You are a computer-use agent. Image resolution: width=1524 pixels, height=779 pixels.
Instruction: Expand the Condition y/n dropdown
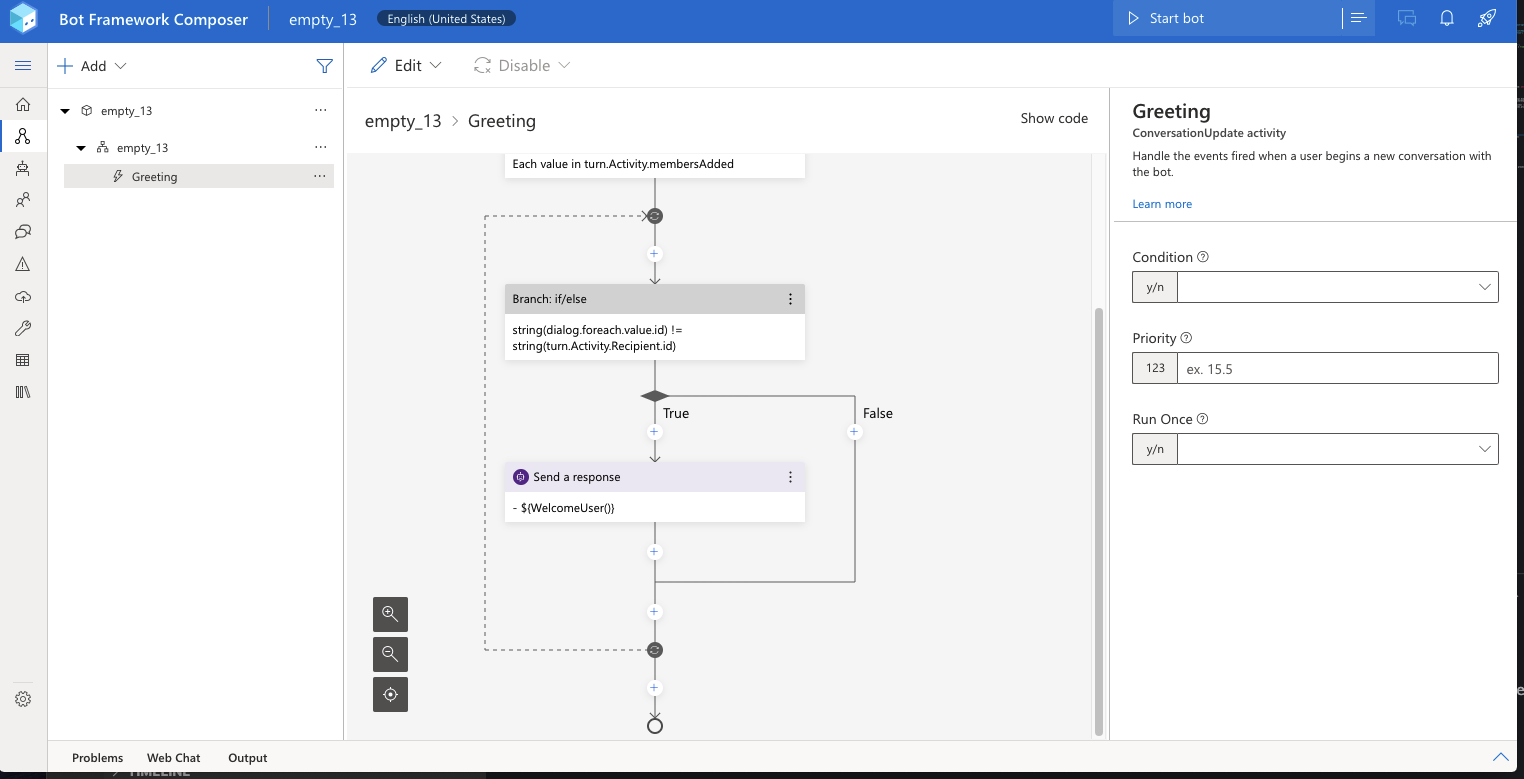(x=1484, y=287)
